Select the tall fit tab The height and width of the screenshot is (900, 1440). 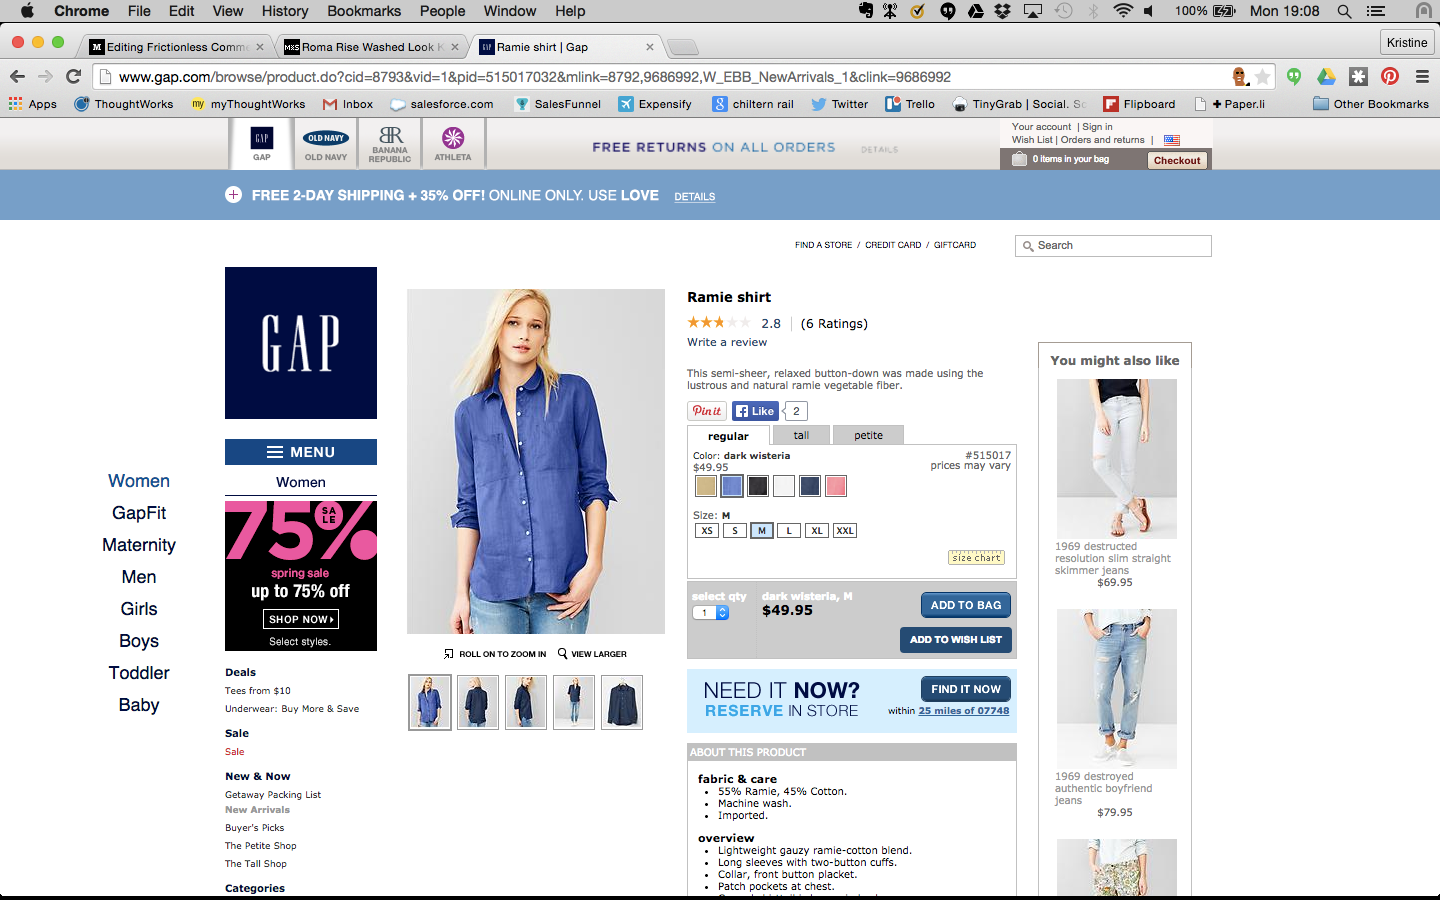click(801, 435)
